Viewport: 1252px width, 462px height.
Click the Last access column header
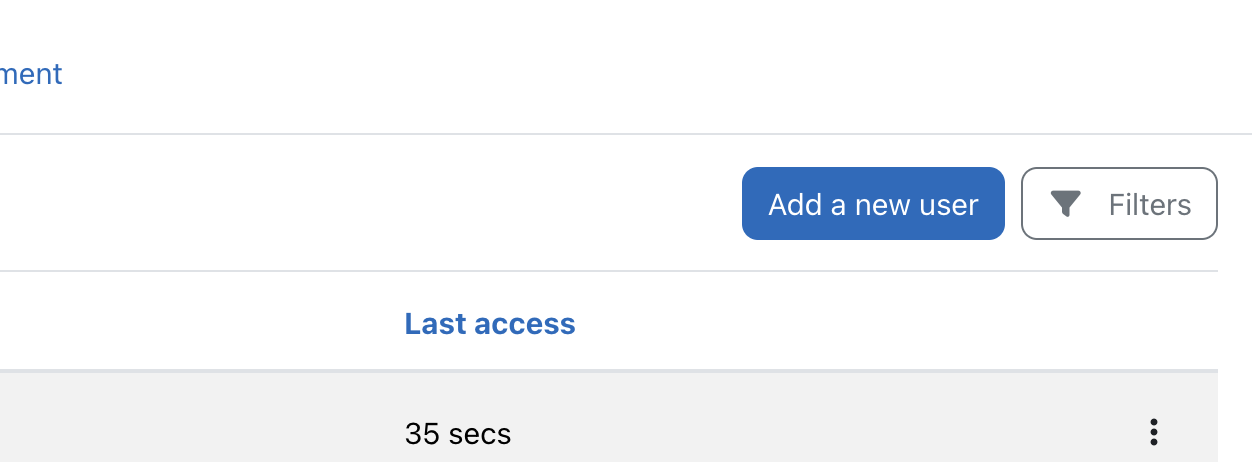490,324
